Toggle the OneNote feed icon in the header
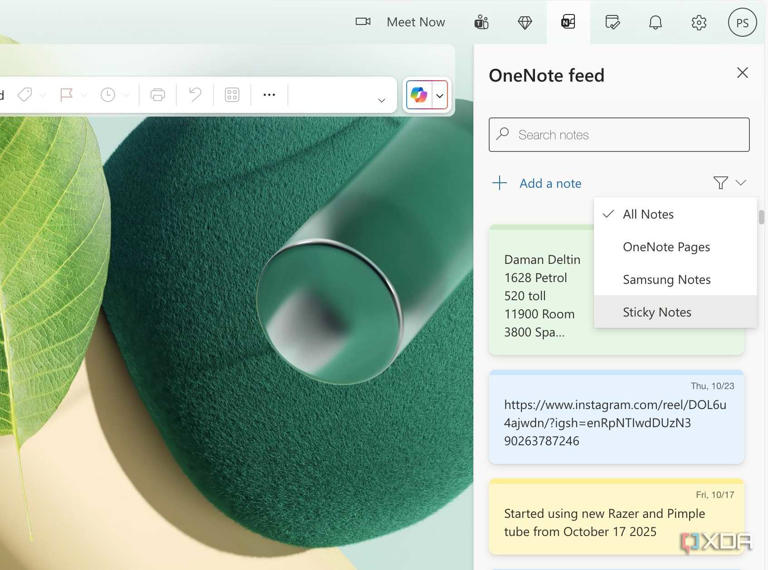 (x=568, y=22)
